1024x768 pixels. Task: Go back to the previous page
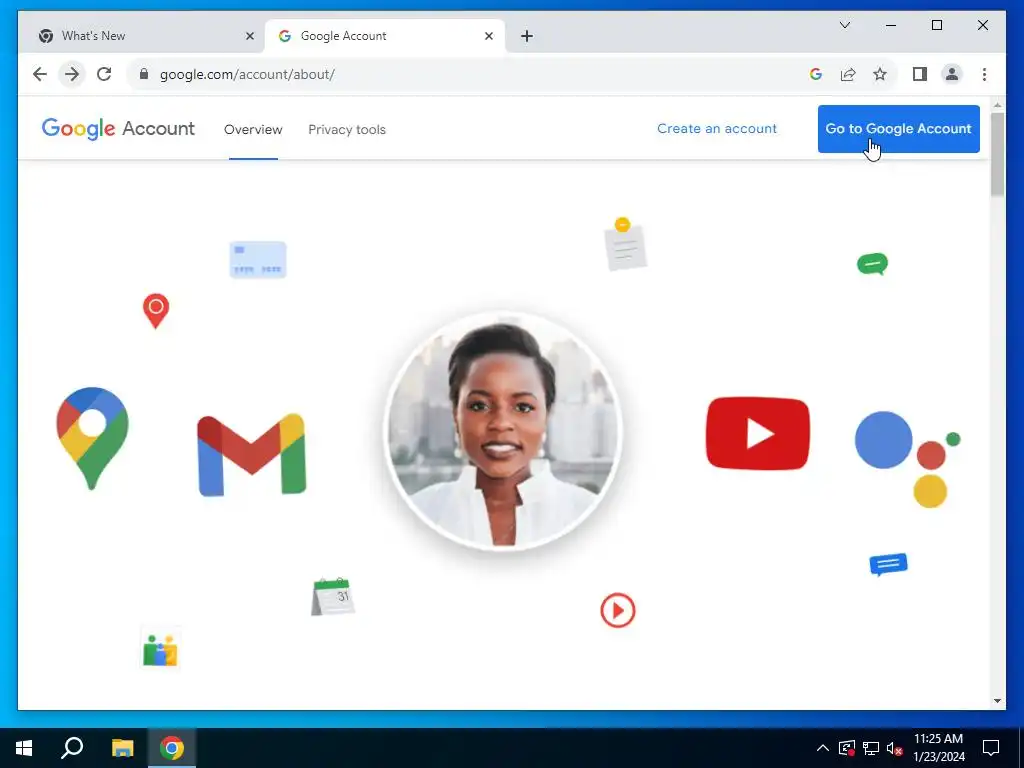pos(40,74)
